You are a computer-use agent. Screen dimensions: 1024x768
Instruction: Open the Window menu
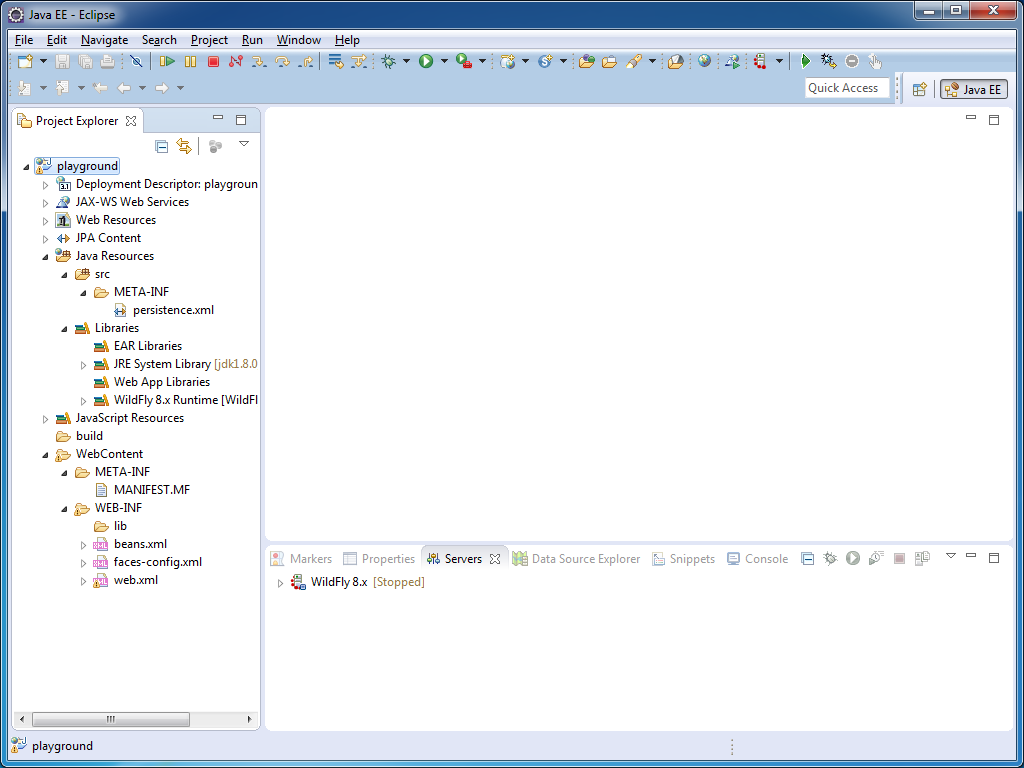pos(298,40)
